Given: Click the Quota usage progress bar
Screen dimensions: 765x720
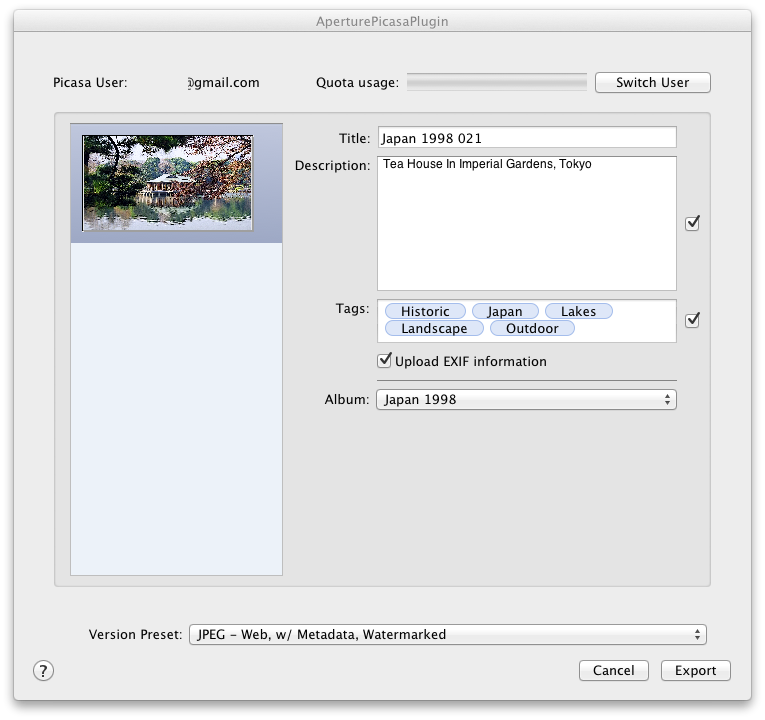Looking at the screenshot, I should (497, 82).
